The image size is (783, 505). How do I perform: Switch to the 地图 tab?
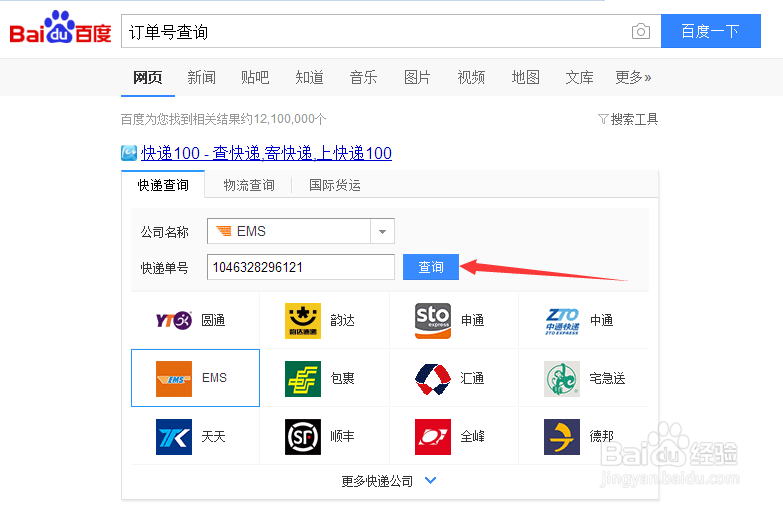525,77
